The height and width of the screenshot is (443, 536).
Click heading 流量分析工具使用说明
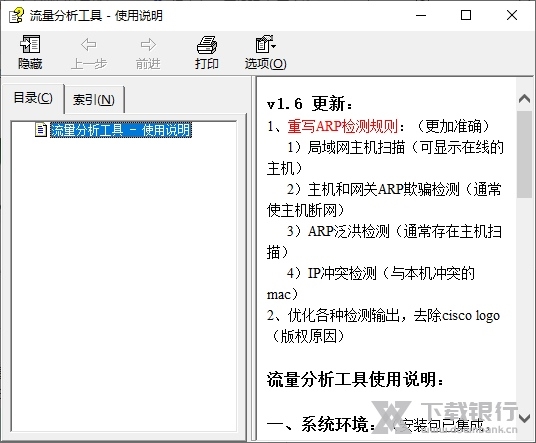[355, 379]
